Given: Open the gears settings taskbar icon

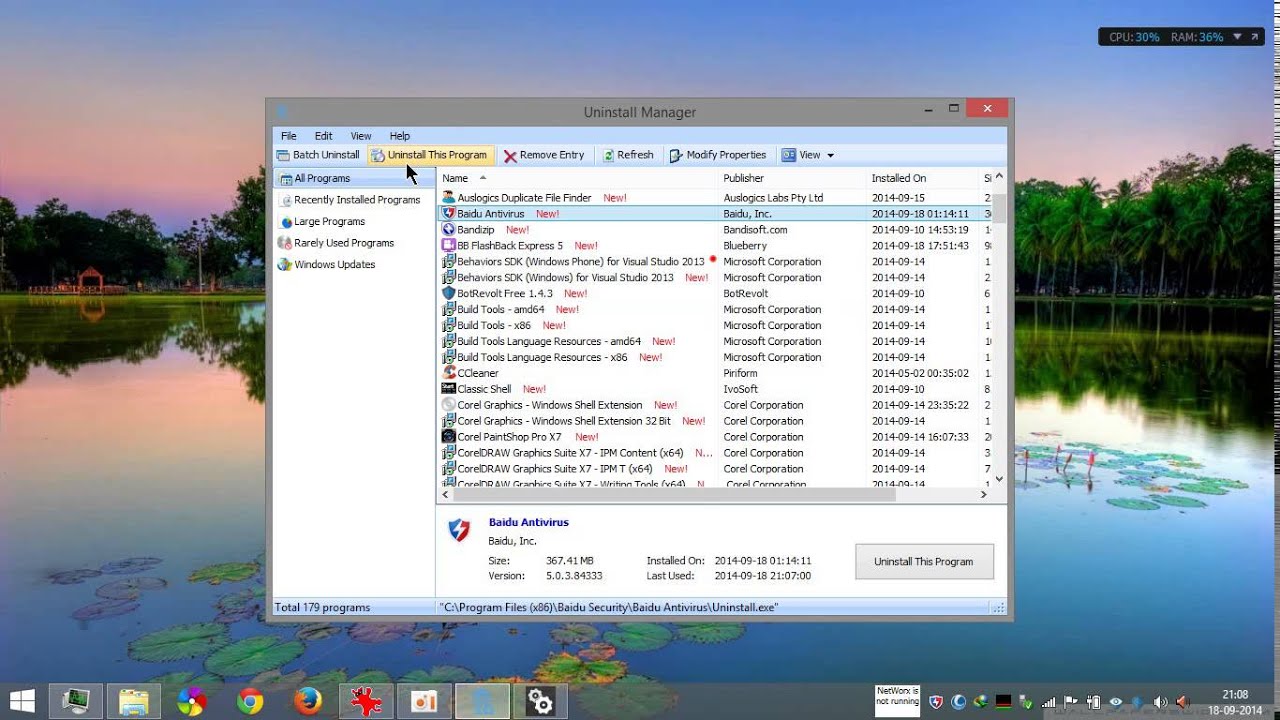Looking at the screenshot, I should click(x=540, y=702).
